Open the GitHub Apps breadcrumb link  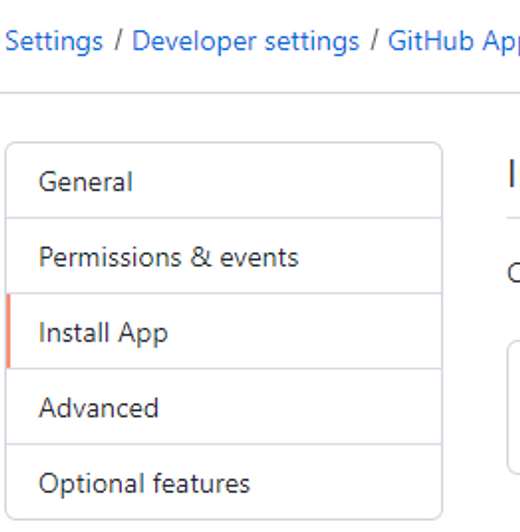pos(454,42)
